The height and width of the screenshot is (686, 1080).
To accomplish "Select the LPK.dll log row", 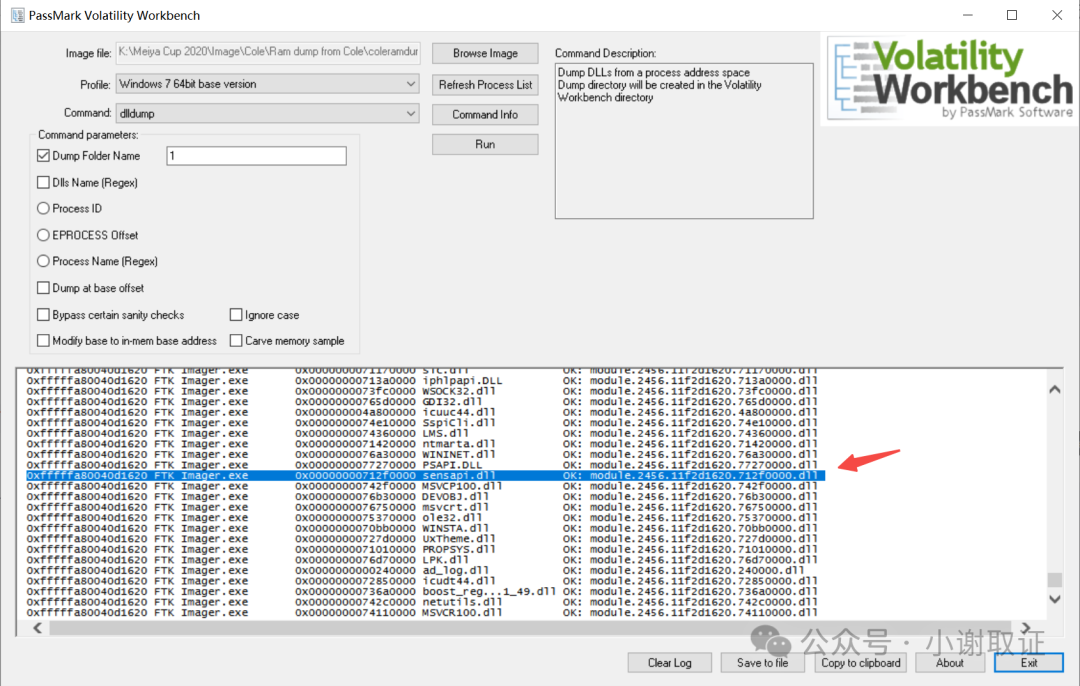I will coord(422,560).
